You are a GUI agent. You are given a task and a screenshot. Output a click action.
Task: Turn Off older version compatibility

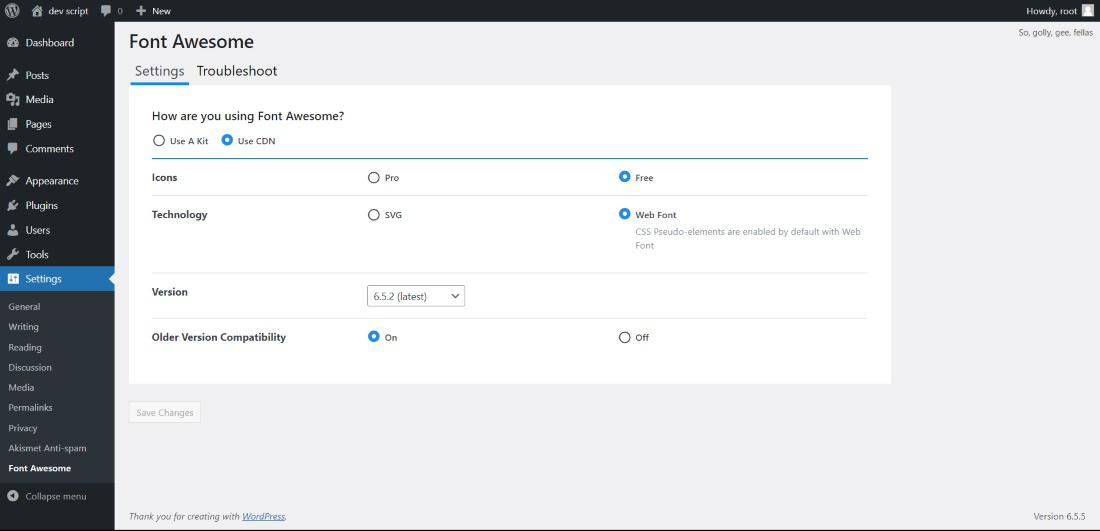[625, 338]
